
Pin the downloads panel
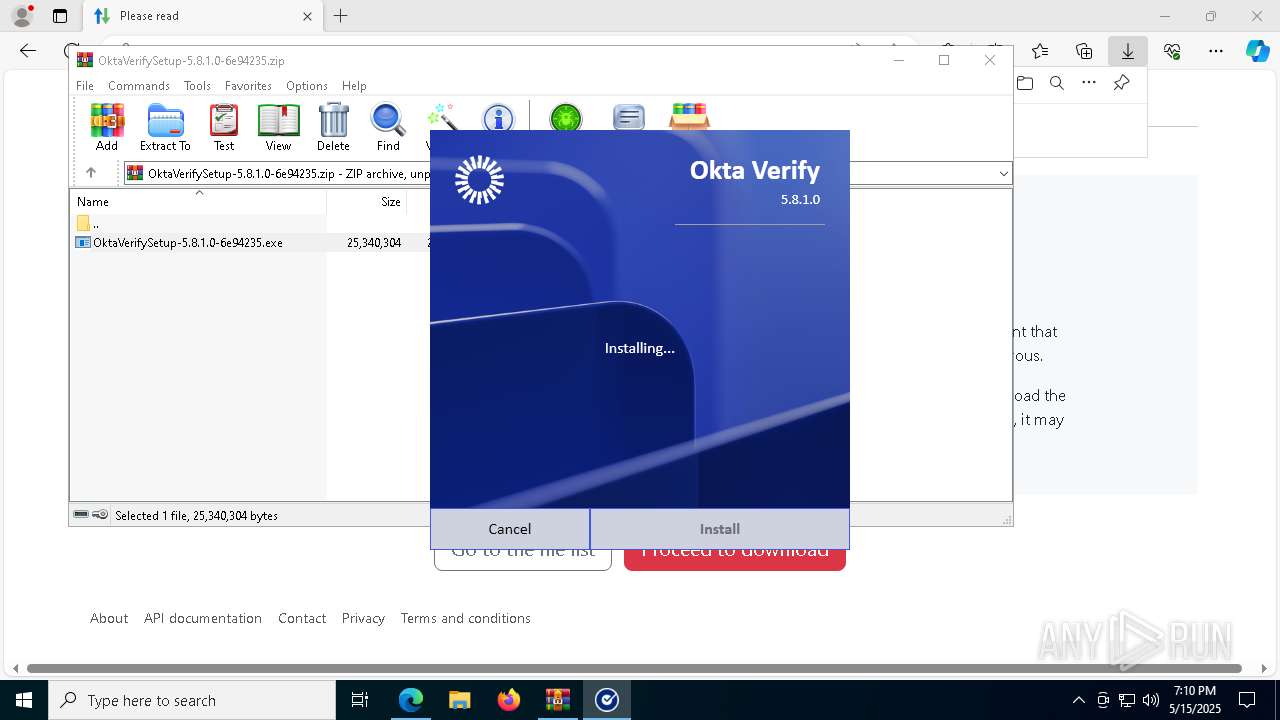click(1122, 83)
